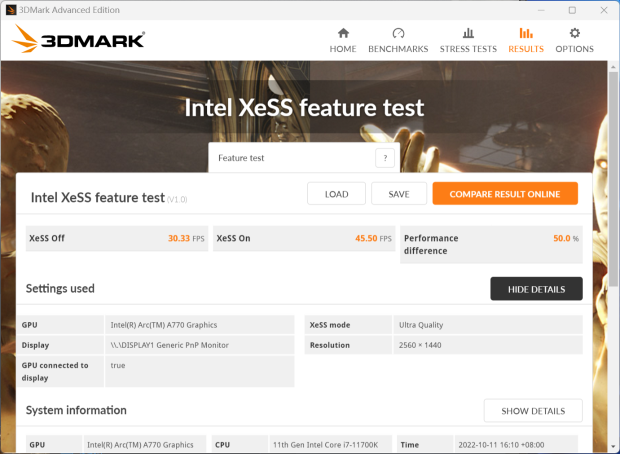Click the Save button
620x454 pixels.
coord(399,194)
